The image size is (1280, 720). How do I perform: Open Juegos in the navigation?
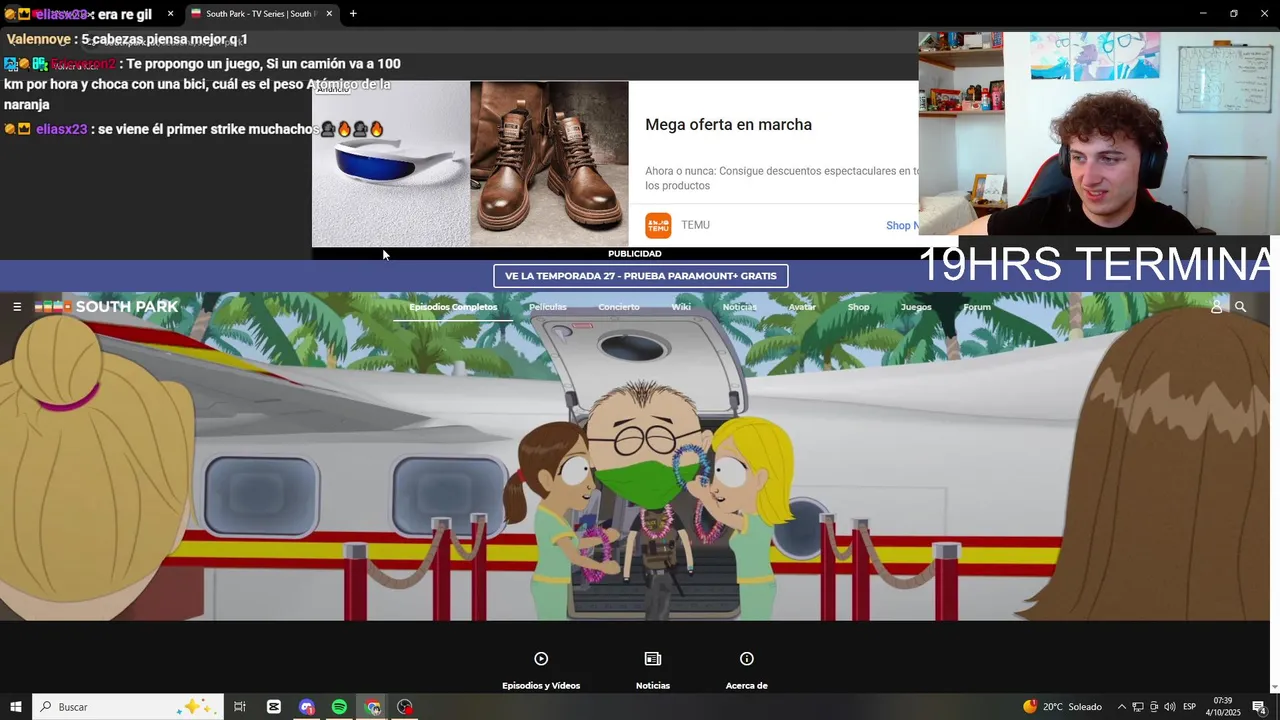pyautogui.click(x=916, y=307)
